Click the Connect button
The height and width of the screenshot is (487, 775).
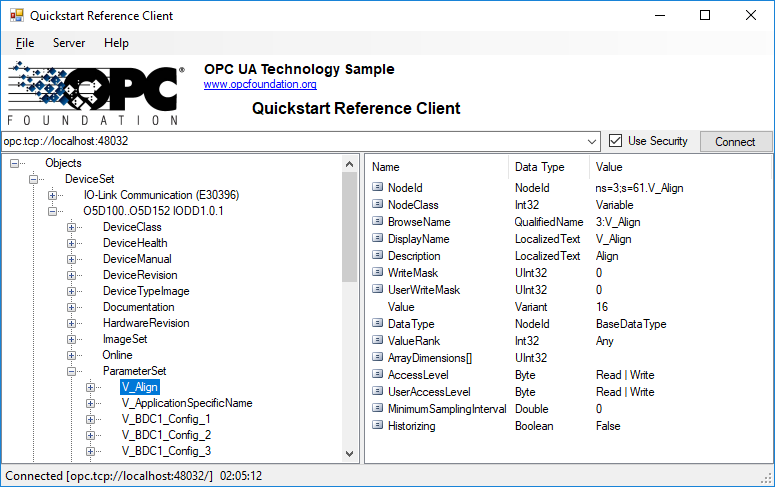coord(735,141)
